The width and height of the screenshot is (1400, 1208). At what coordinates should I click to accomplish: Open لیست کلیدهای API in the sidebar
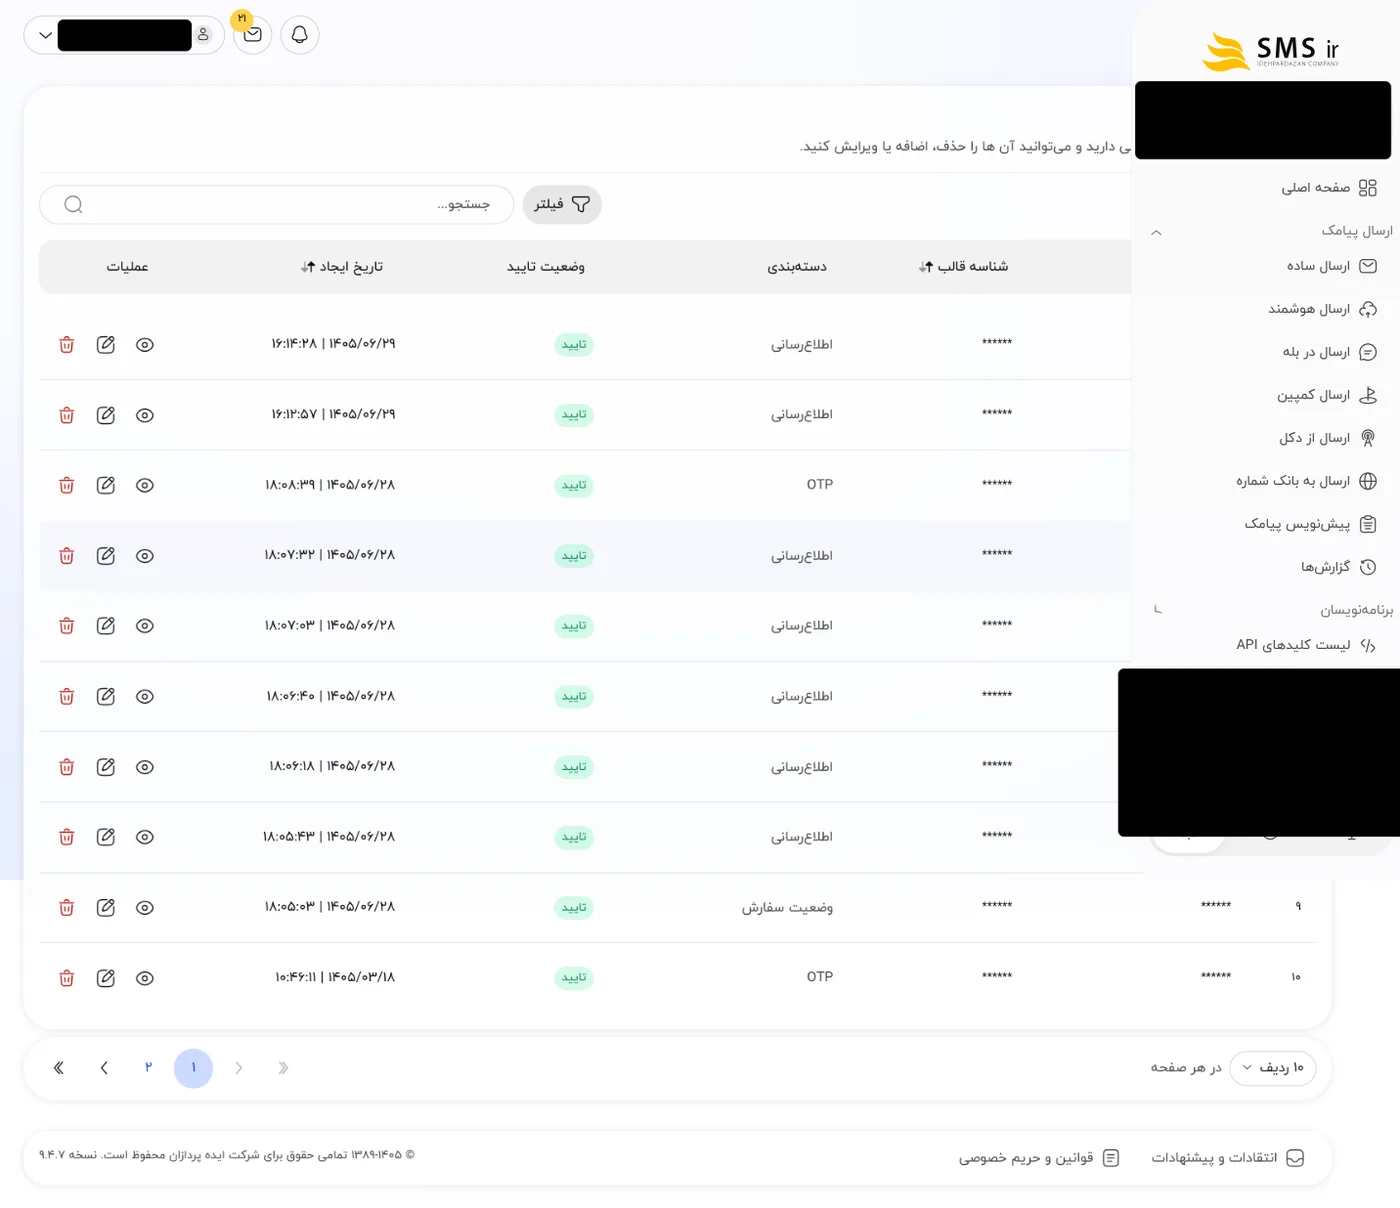pos(1306,645)
